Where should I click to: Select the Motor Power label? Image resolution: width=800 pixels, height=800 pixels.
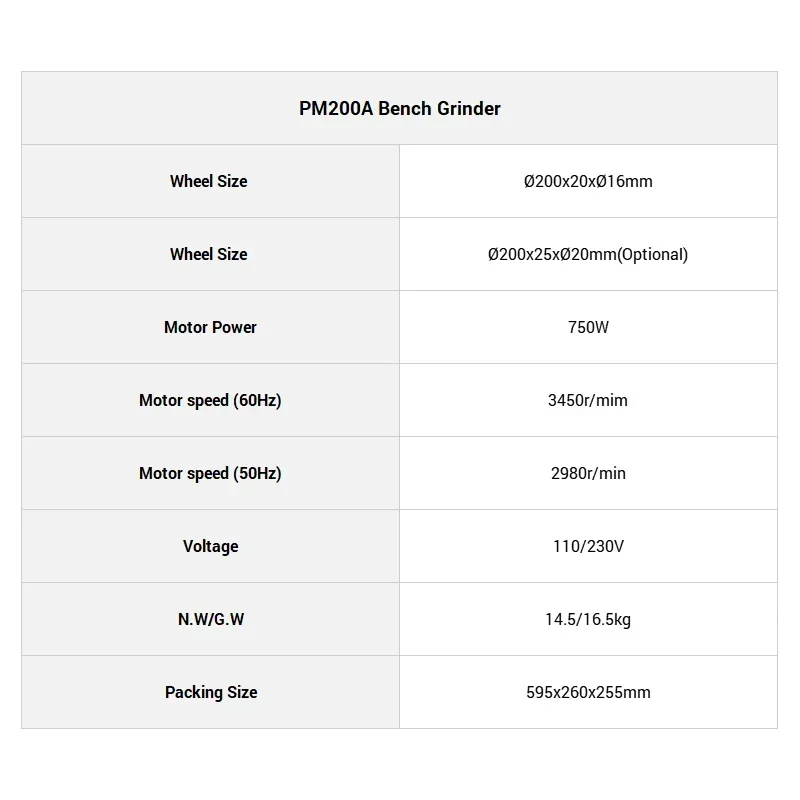coord(210,327)
